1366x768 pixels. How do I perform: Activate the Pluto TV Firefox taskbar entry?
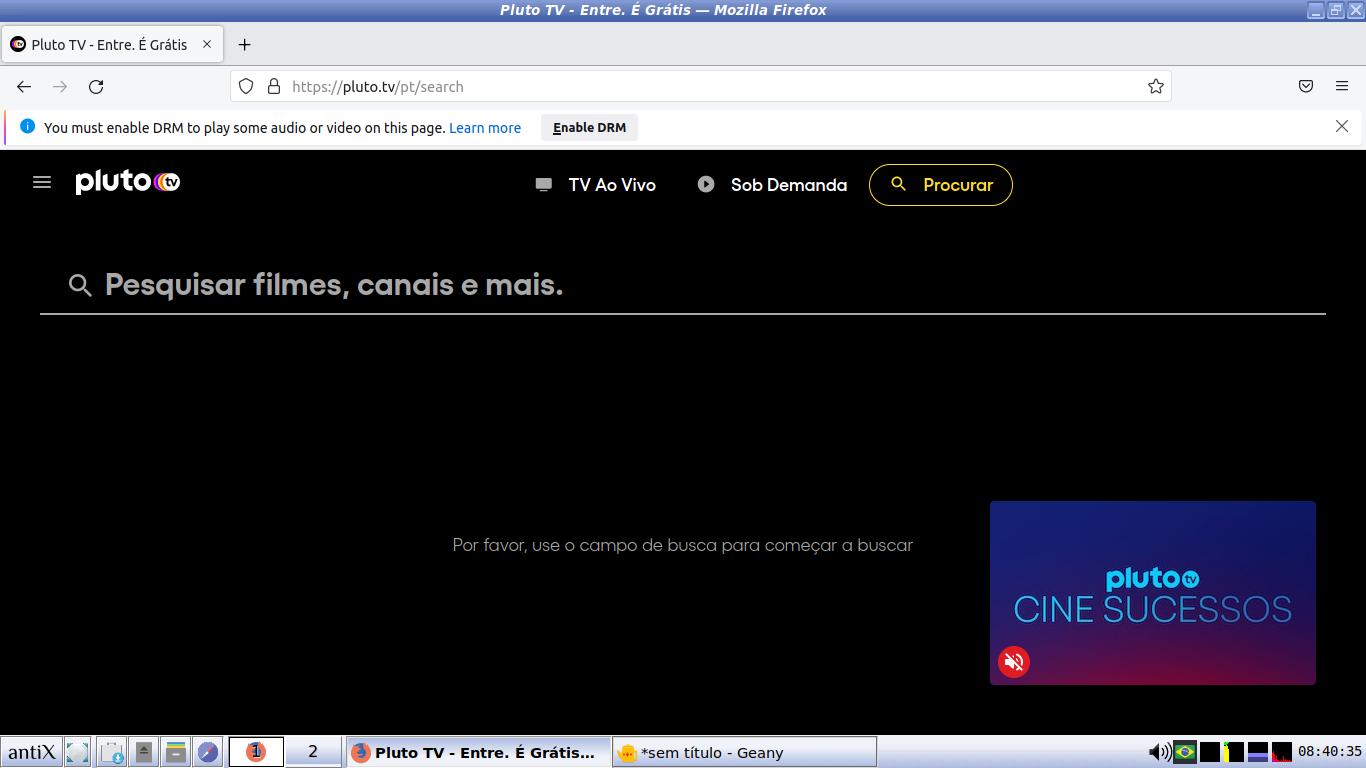click(478, 752)
